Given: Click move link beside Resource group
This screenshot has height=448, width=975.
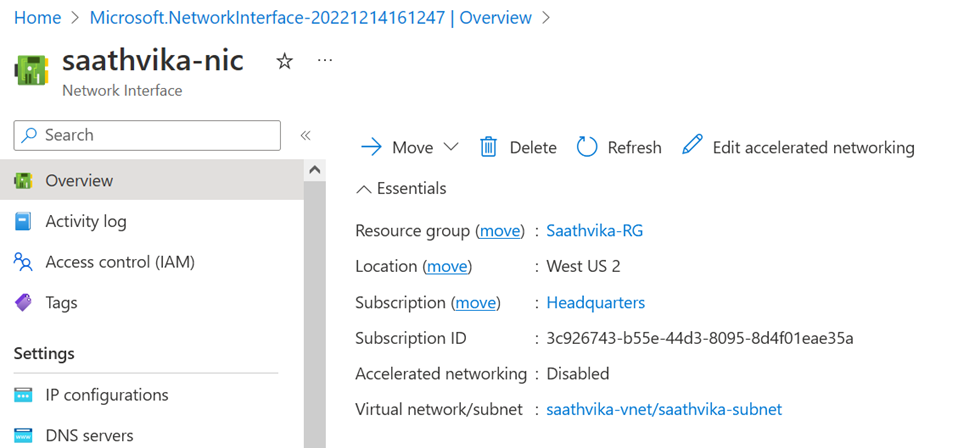Looking at the screenshot, I should pos(500,231).
